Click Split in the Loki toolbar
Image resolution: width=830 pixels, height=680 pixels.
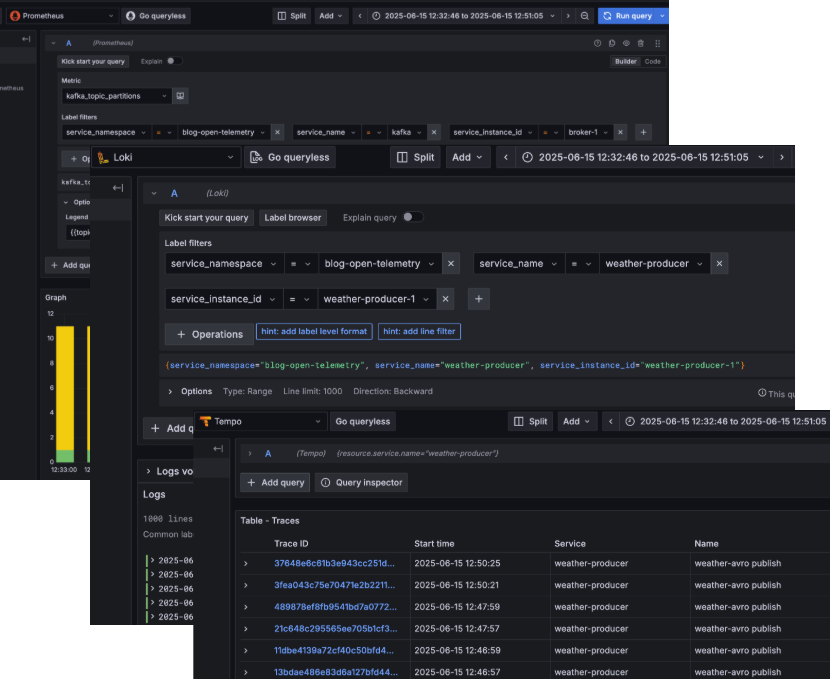pyautogui.click(x=416, y=157)
